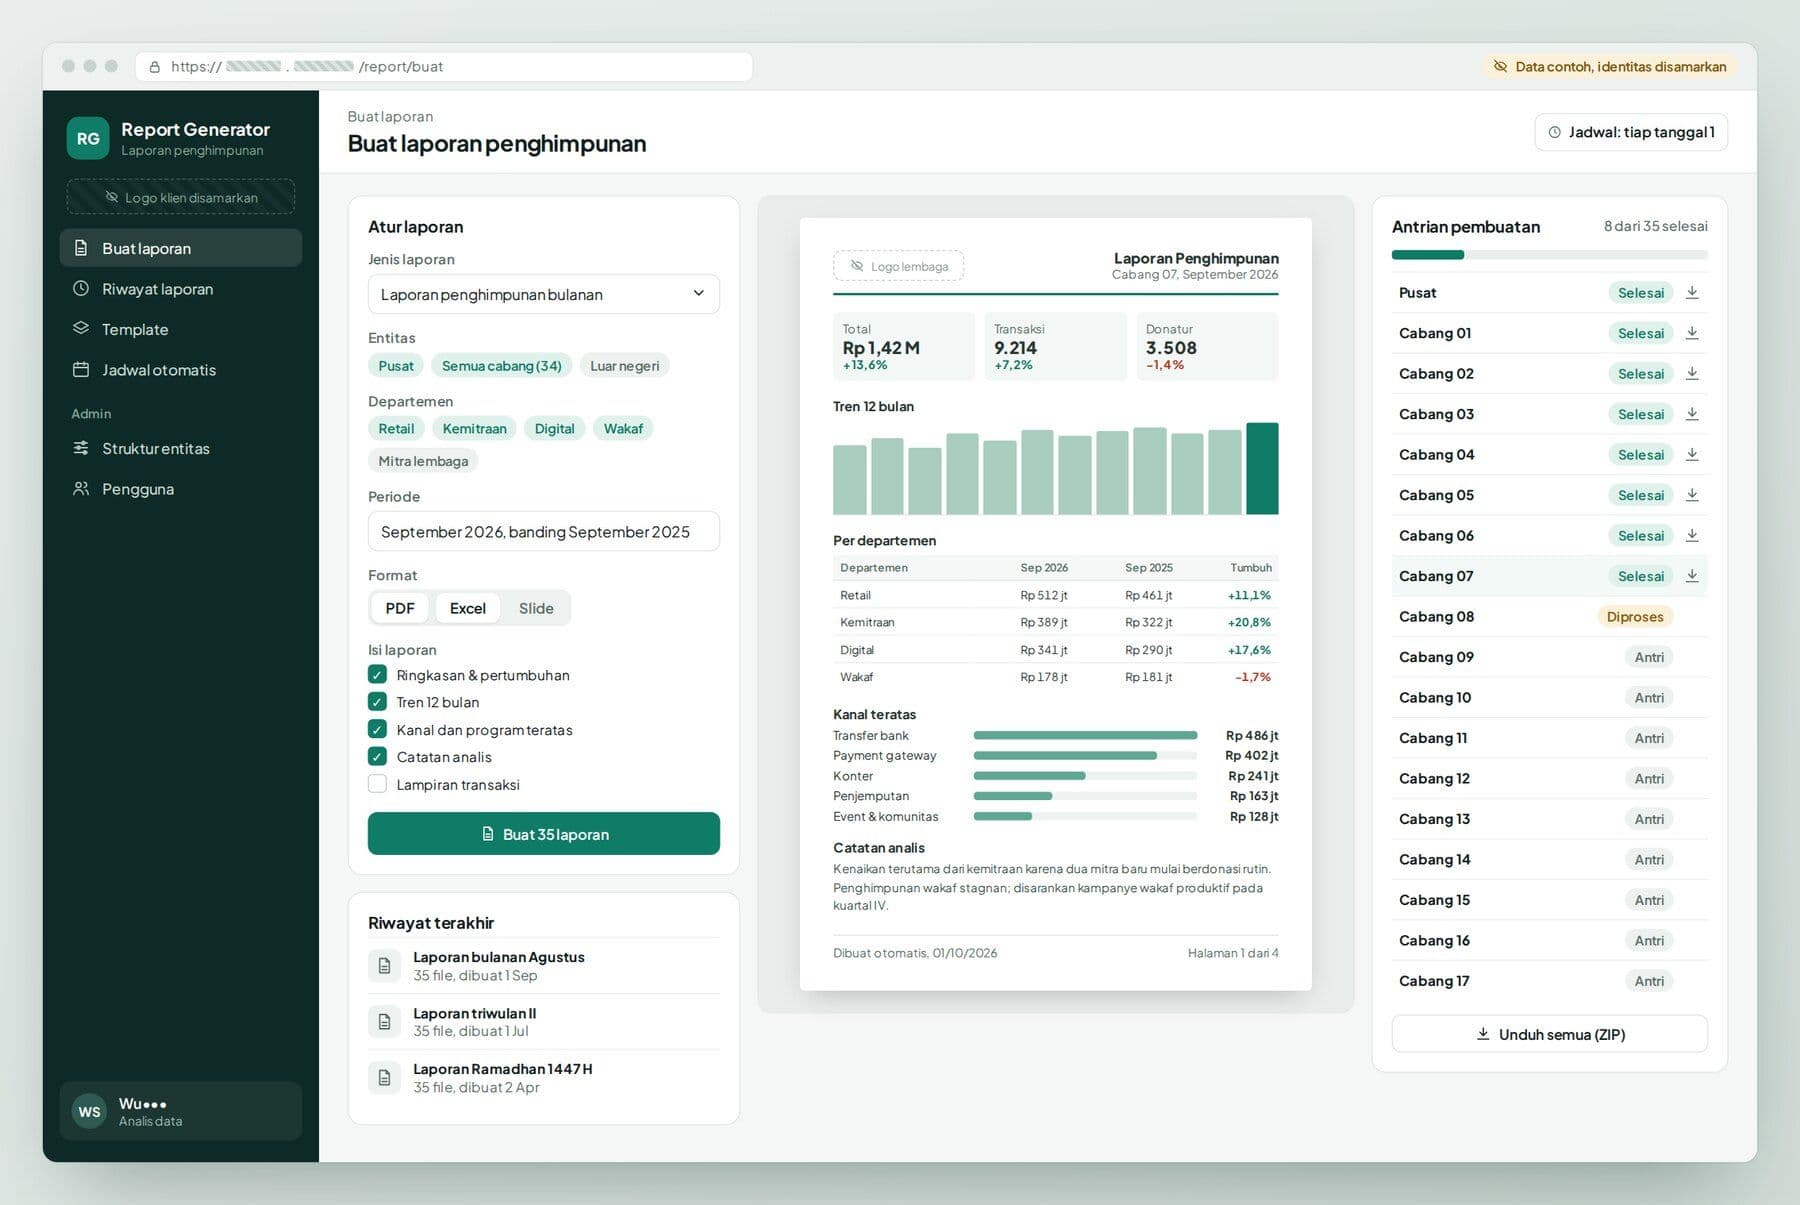This screenshot has height=1205, width=1800.
Task: Download the Cabang 03 report
Action: pos(1692,414)
